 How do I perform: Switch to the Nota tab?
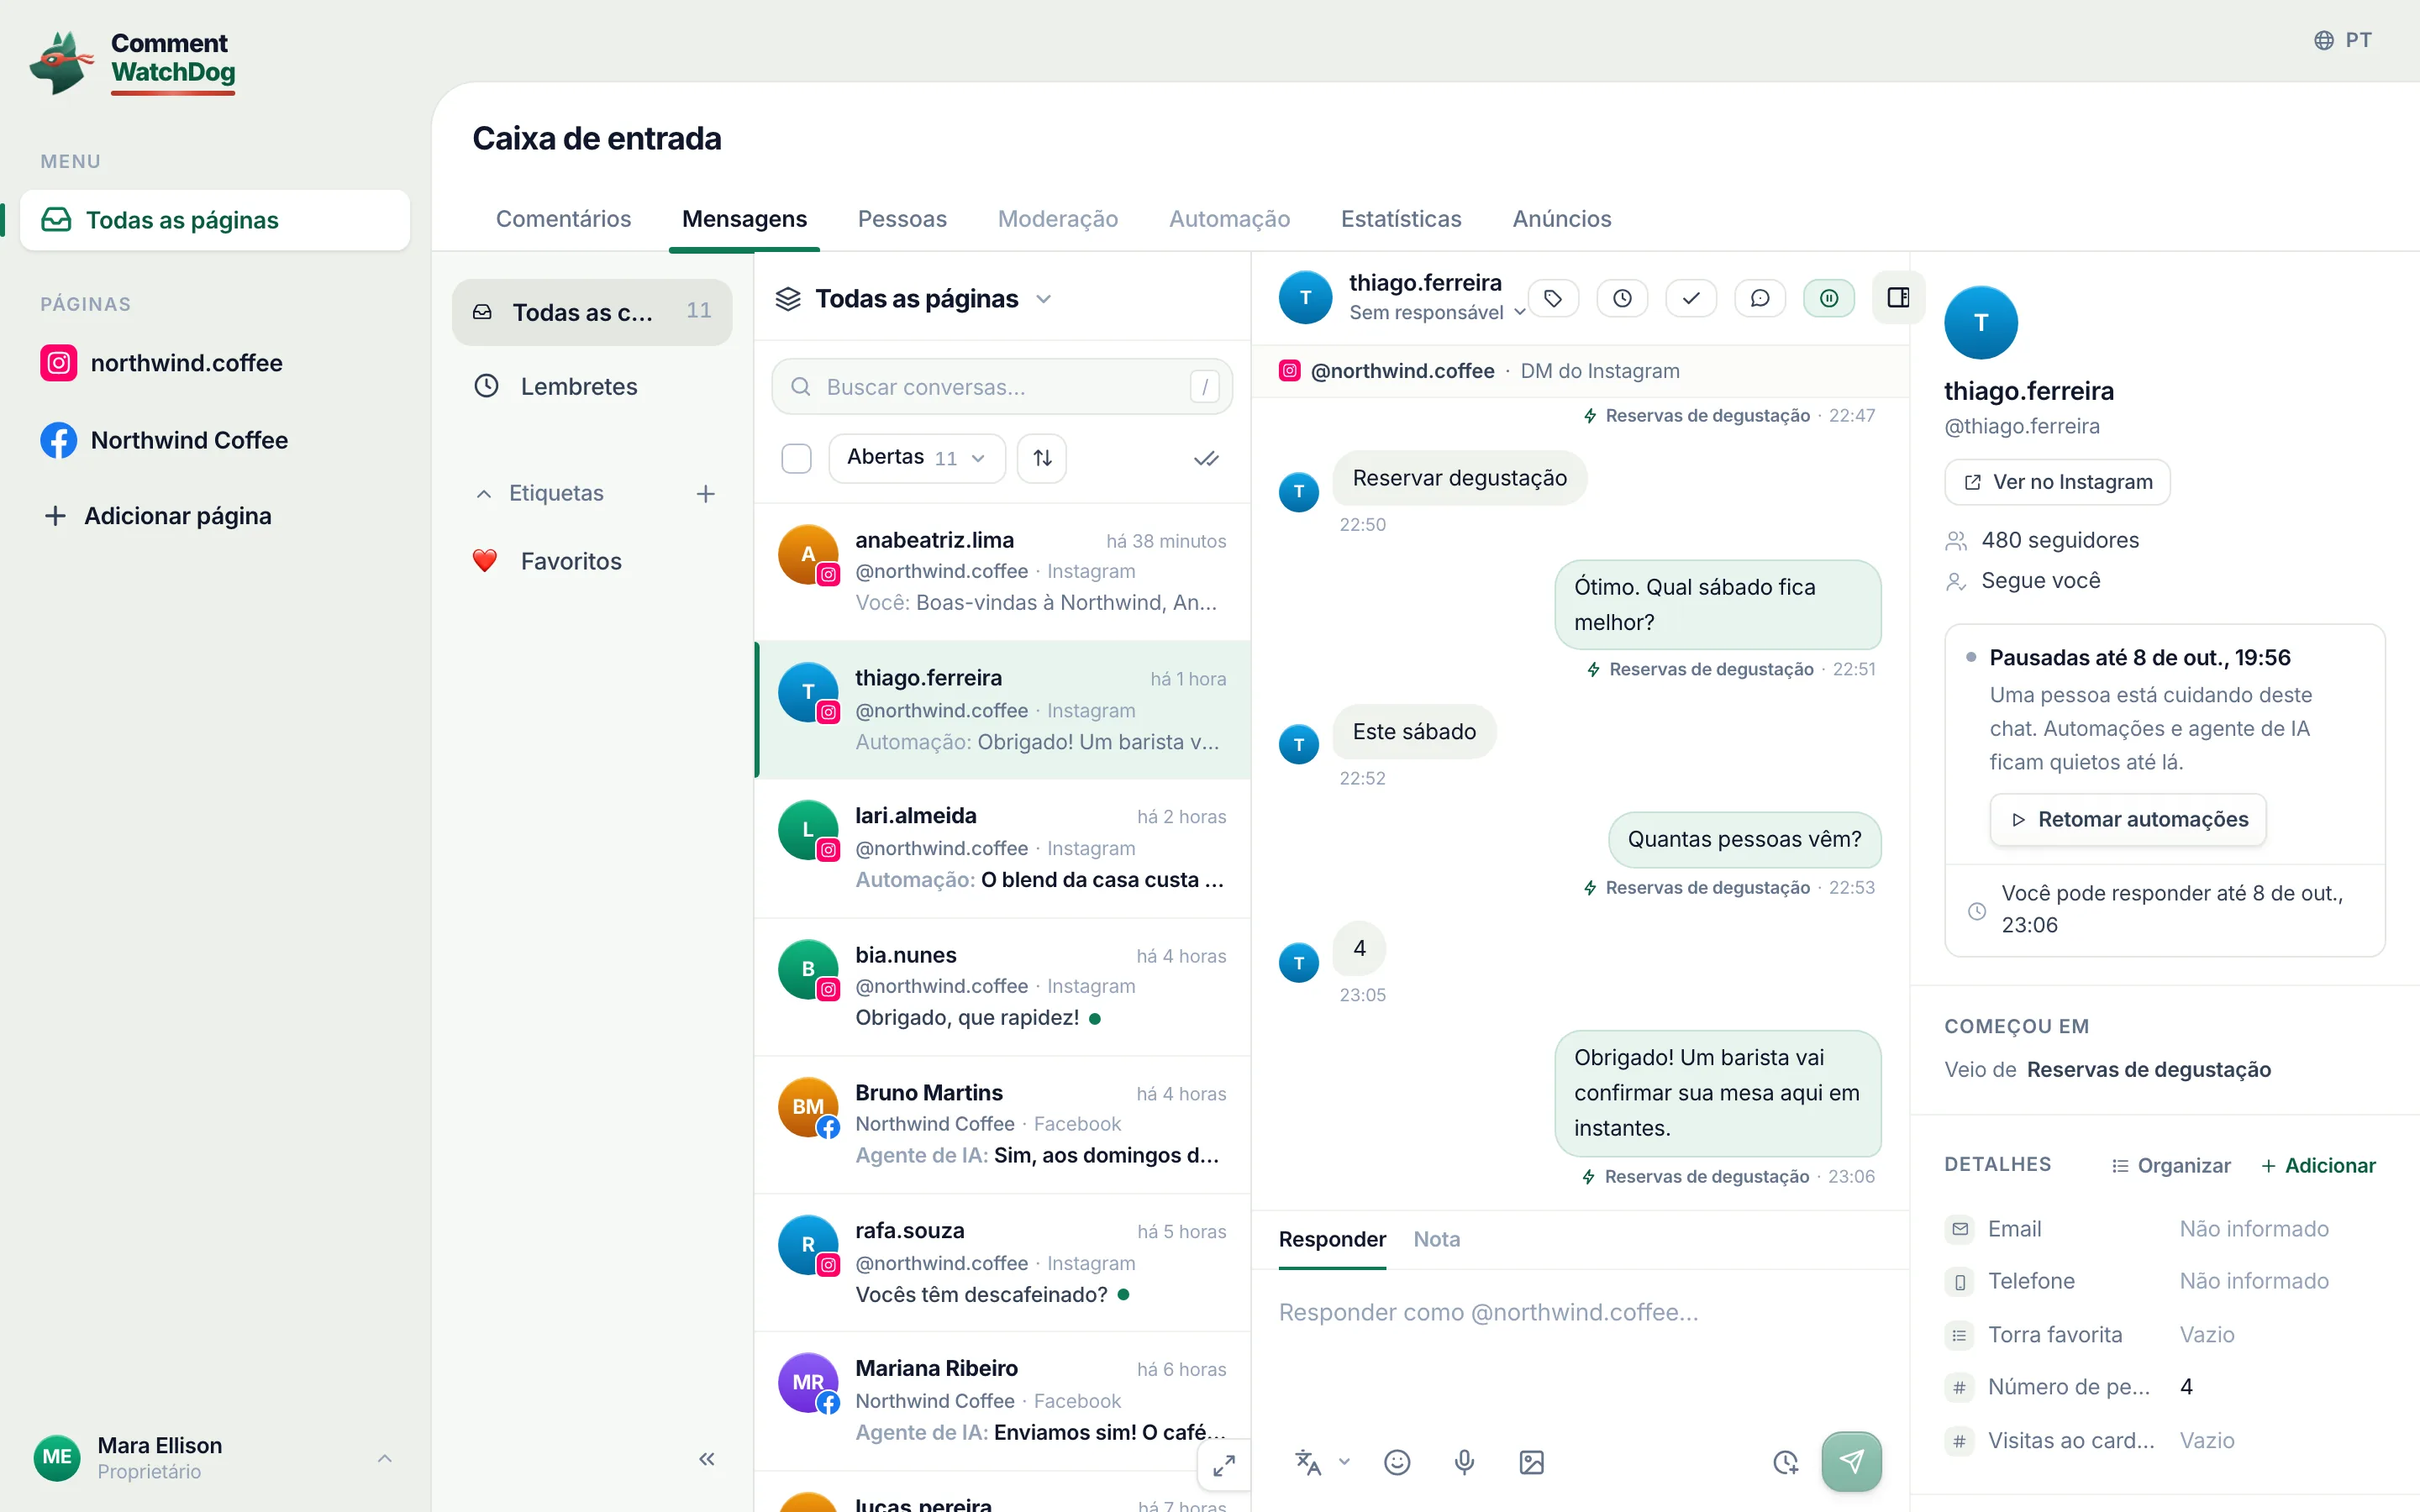[x=1436, y=1239]
